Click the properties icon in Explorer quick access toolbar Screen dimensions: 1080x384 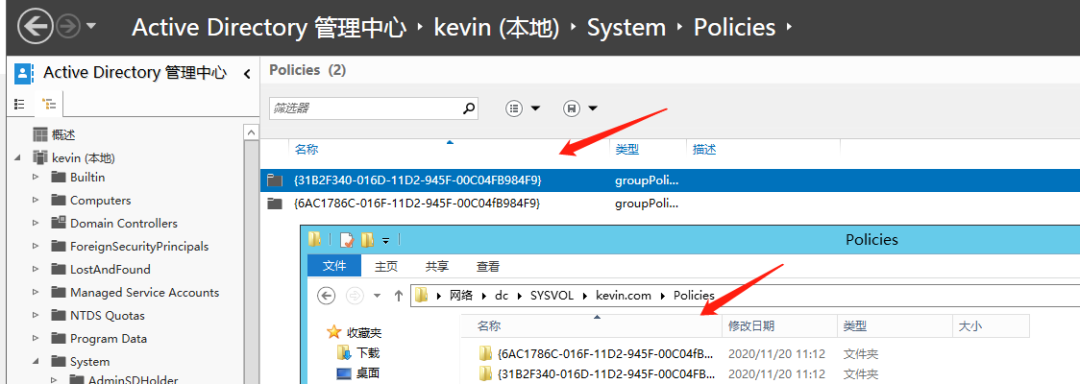point(347,239)
